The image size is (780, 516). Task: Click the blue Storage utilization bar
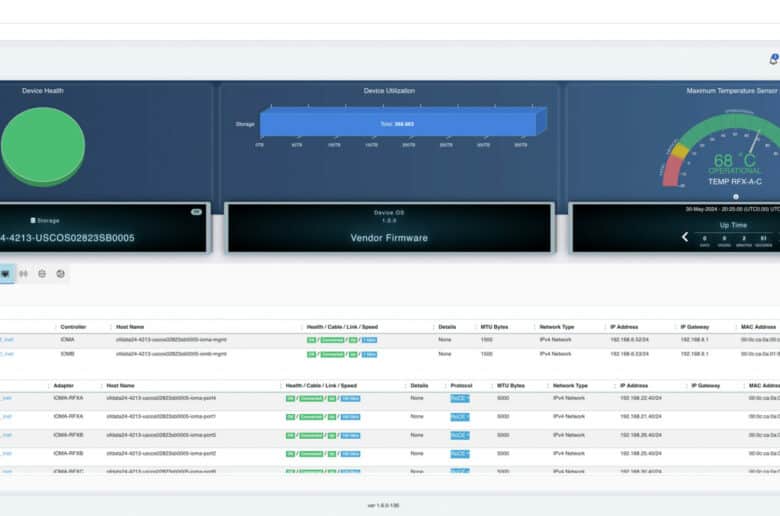point(402,123)
